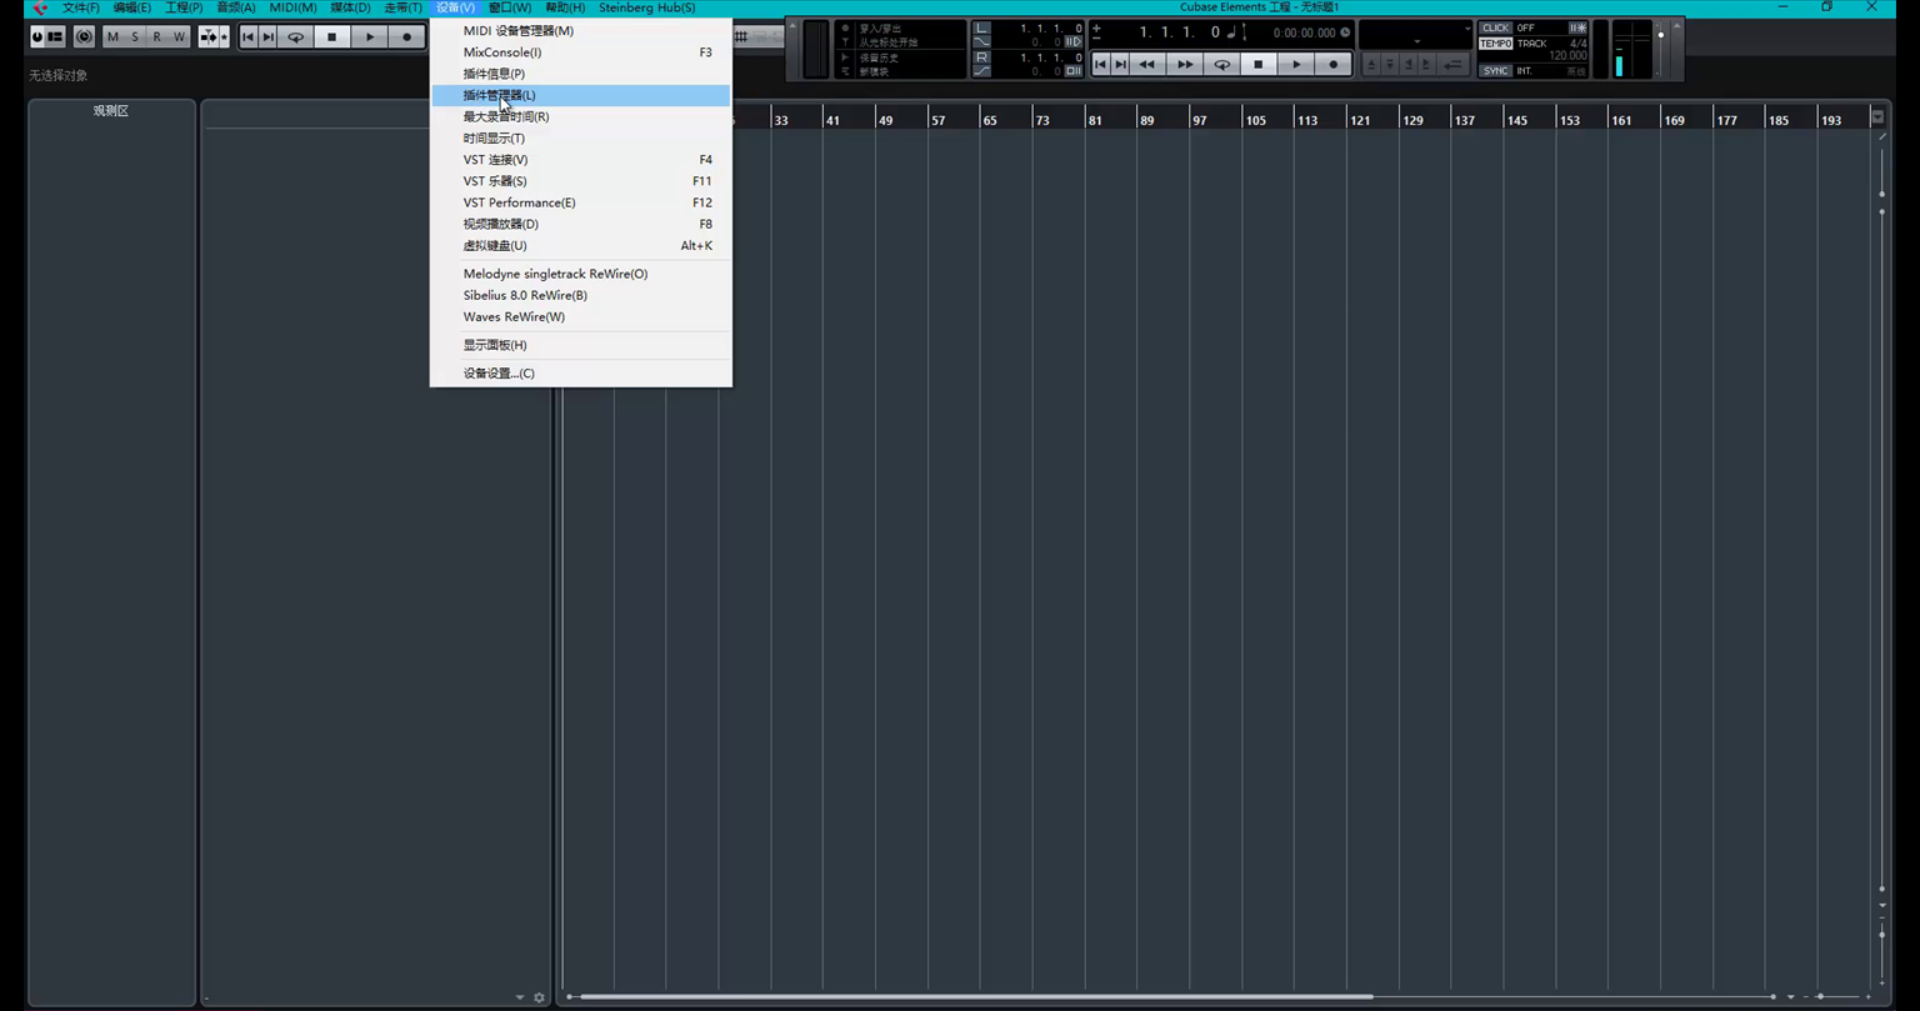Go to next marker in top-left toolbar
The image size is (1920, 1011).
click(268, 37)
